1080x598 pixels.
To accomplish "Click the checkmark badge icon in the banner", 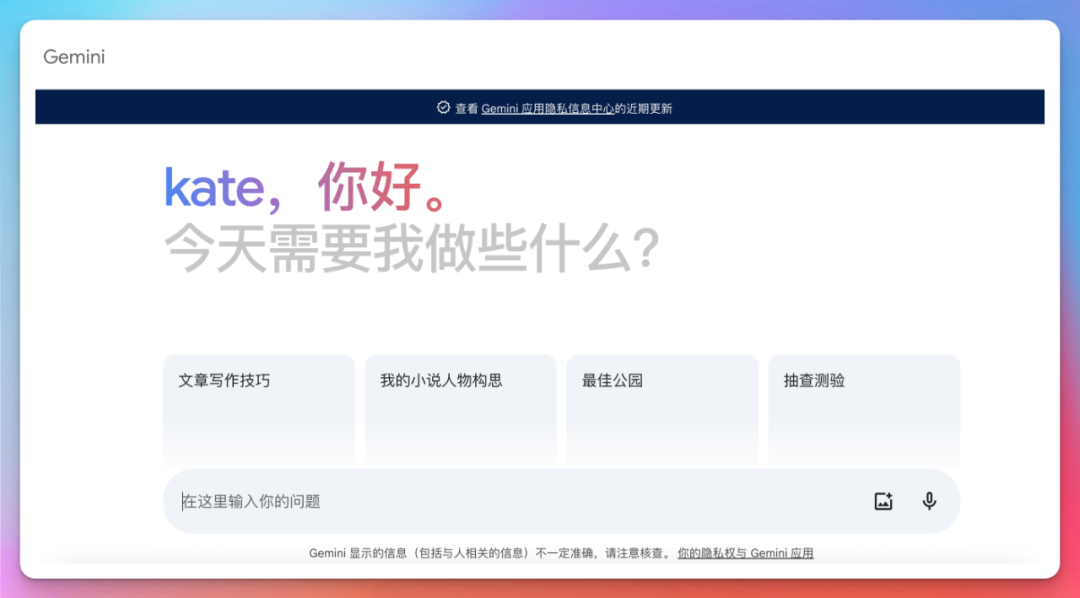I will (443, 108).
